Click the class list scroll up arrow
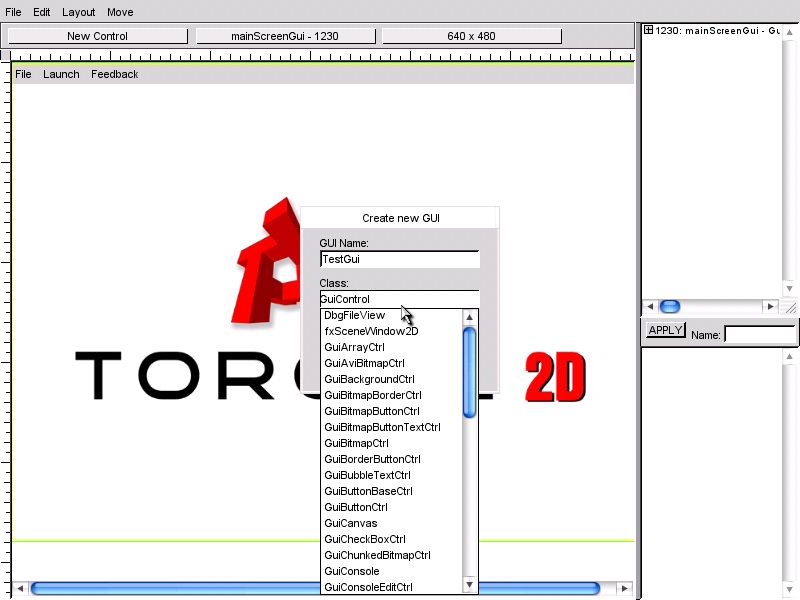 click(x=469, y=317)
